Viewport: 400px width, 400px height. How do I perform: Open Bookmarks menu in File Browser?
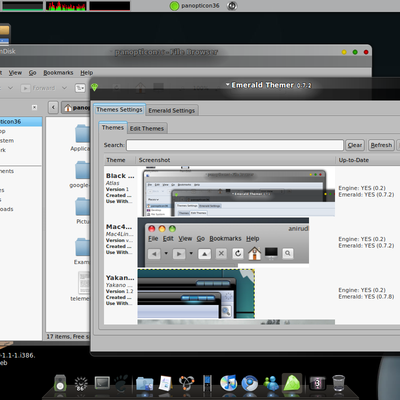coord(58,73)
